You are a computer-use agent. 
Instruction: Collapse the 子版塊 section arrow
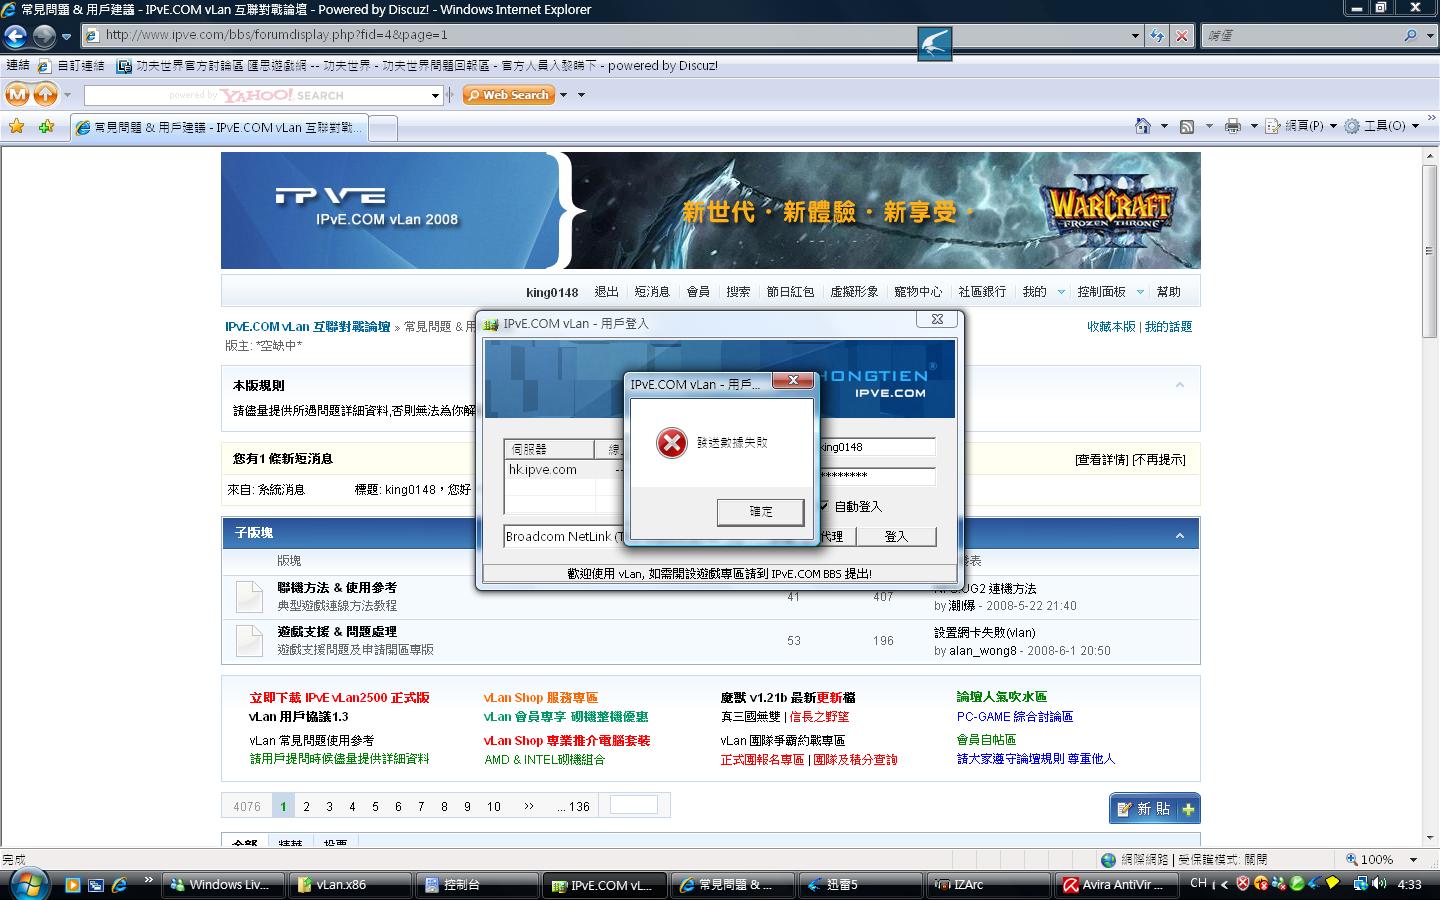coord(1179,535)
